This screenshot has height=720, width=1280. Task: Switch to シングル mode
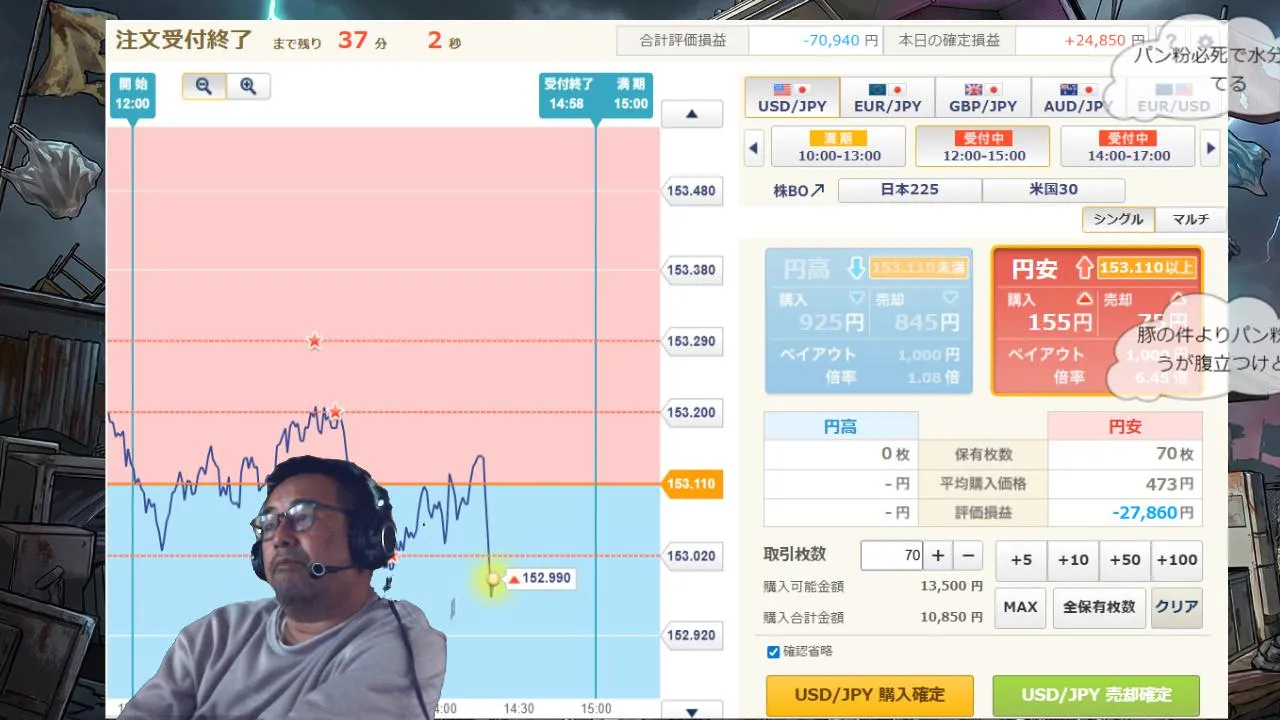pos(1118,219)
